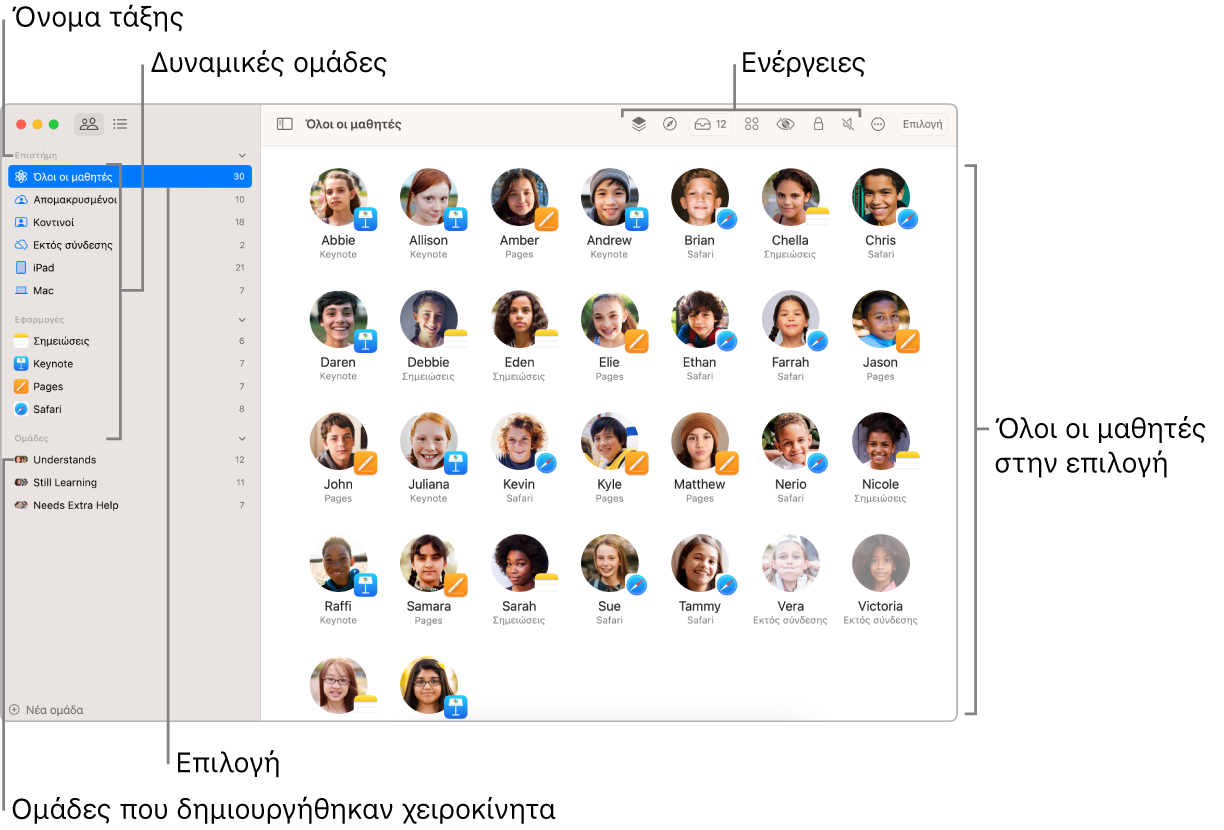1224x830 pixels.
Task: Select student Nerio's avatar
Action: 791,442
